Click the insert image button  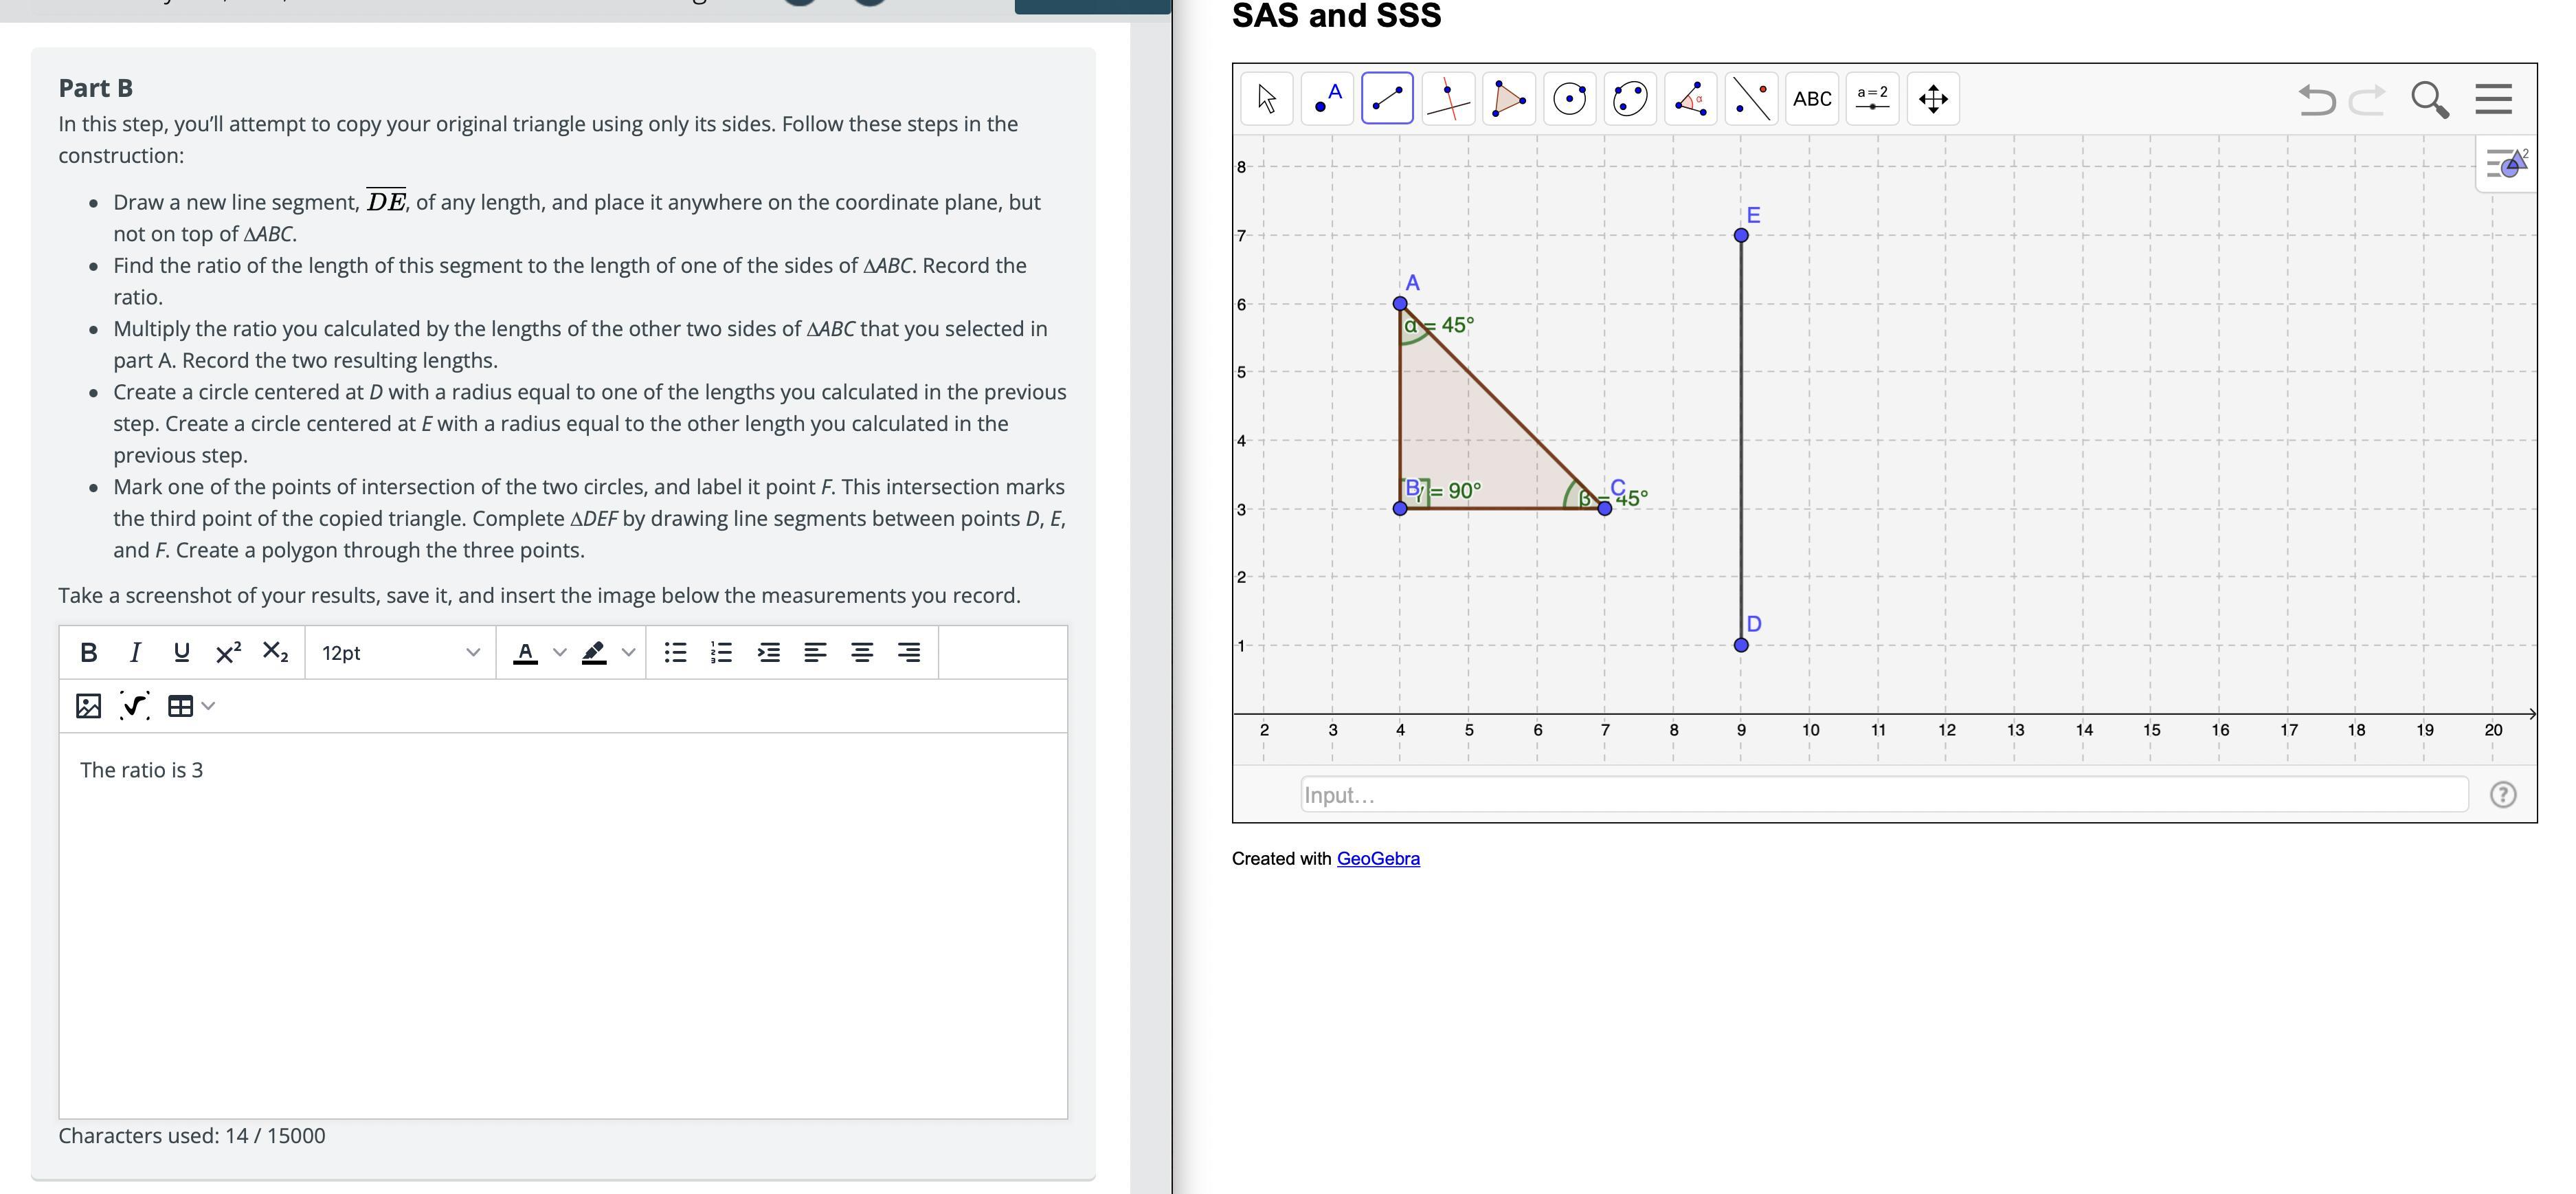(x=88, y=706)
